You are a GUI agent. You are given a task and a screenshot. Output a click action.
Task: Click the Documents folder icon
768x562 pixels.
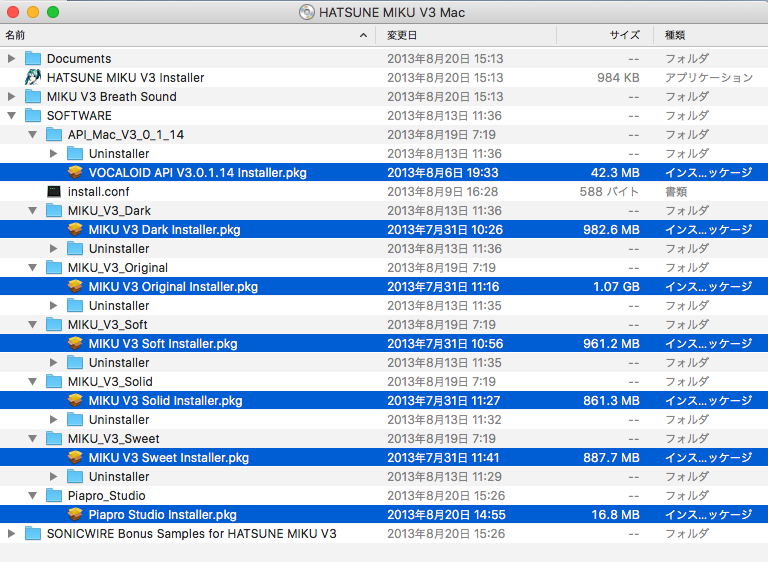(x=33, y=58)
